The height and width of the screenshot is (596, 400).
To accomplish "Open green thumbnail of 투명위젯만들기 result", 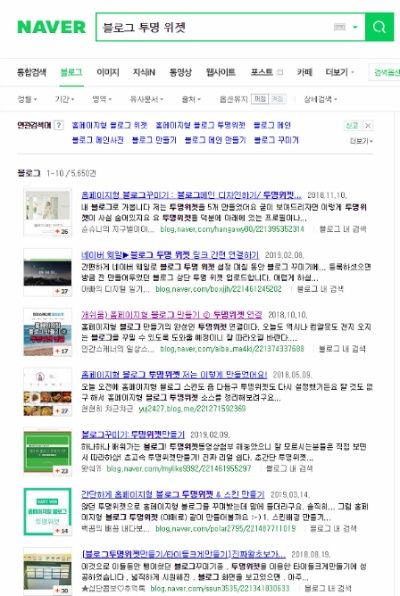I will point(48,452).
